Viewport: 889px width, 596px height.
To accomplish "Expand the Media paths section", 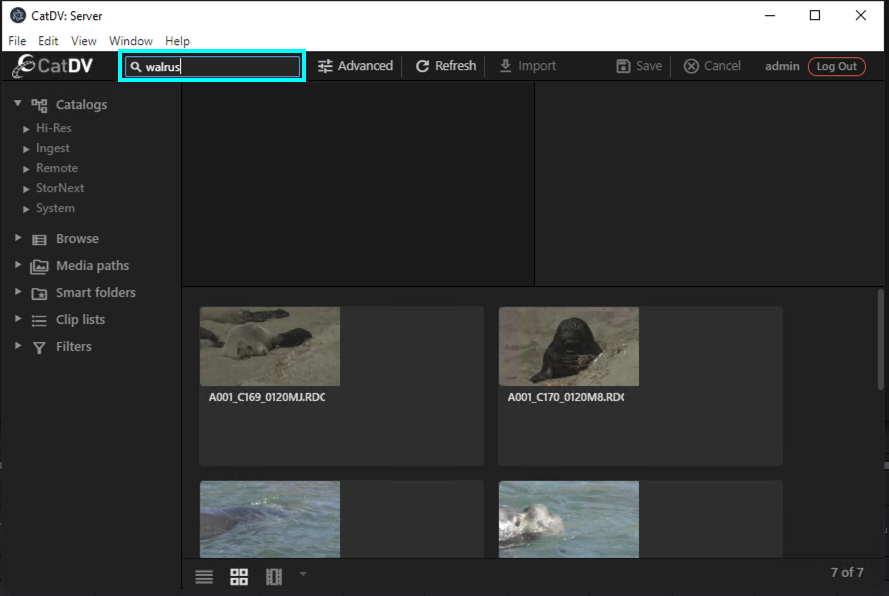I will (x=18, y=264).
